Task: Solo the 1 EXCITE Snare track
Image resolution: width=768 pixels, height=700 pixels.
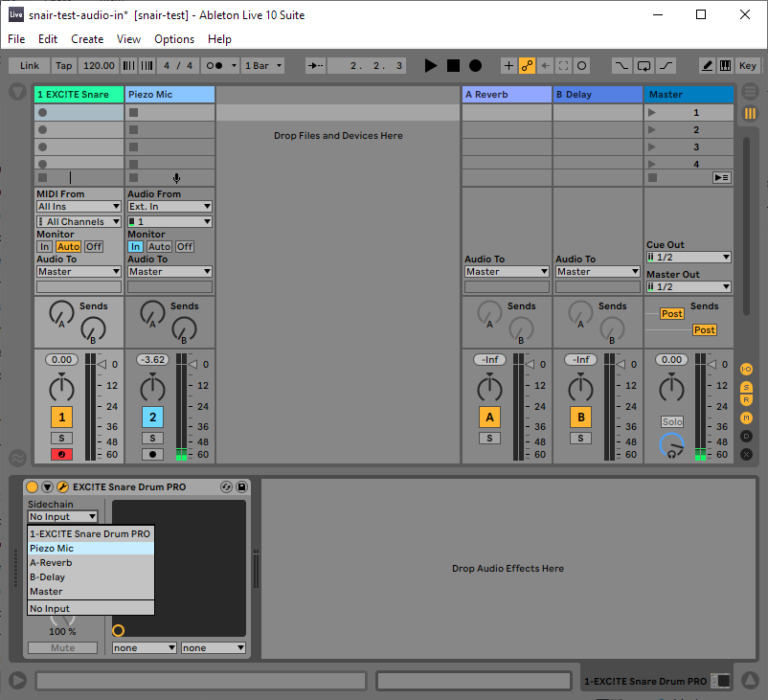Action: (x=62, y=438)
